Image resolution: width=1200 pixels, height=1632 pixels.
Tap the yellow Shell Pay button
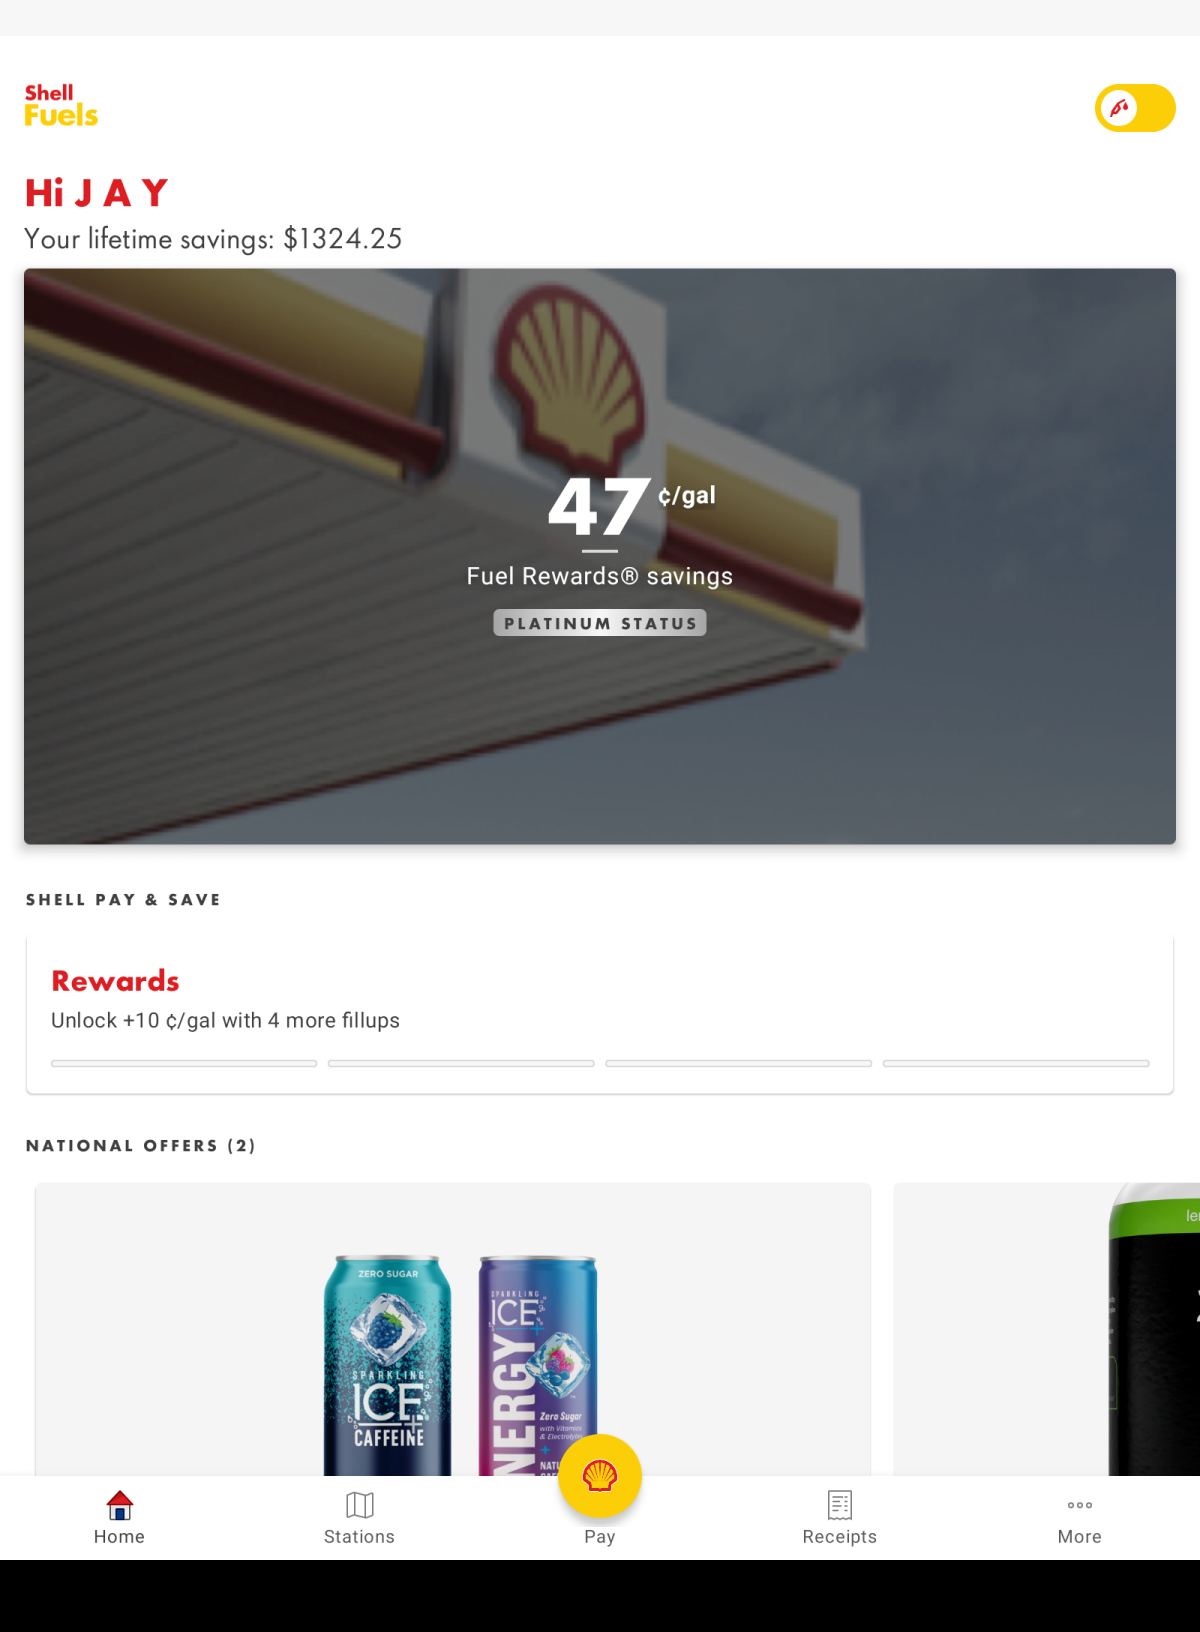[x=600, y=1476]
